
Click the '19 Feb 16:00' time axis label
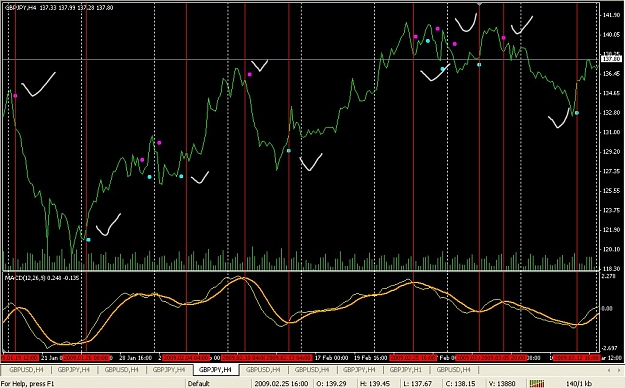[371, 358]
